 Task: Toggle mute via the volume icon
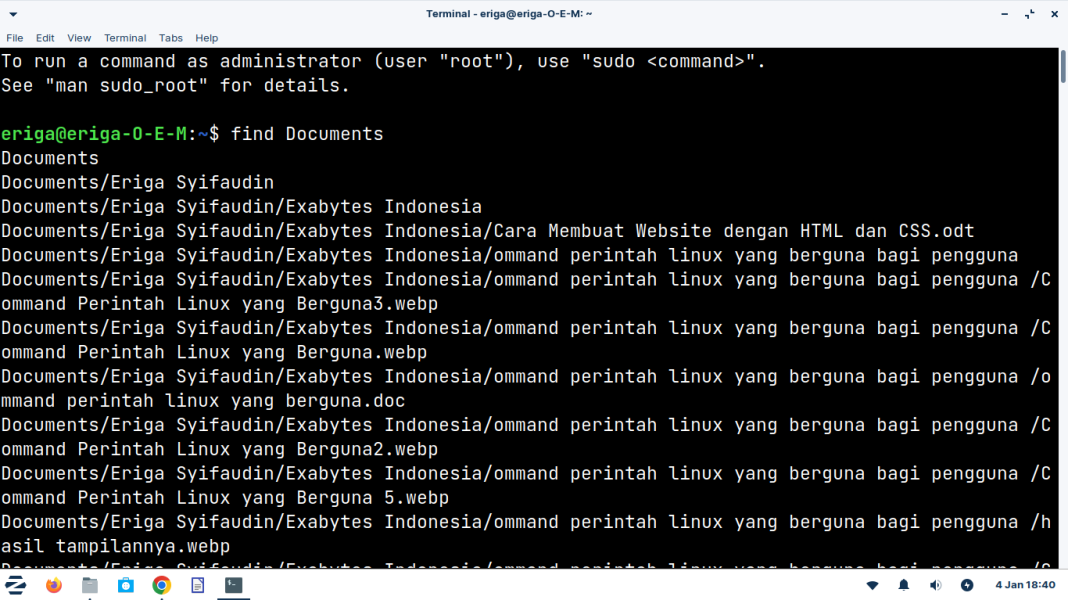click(x=935, y=585)
